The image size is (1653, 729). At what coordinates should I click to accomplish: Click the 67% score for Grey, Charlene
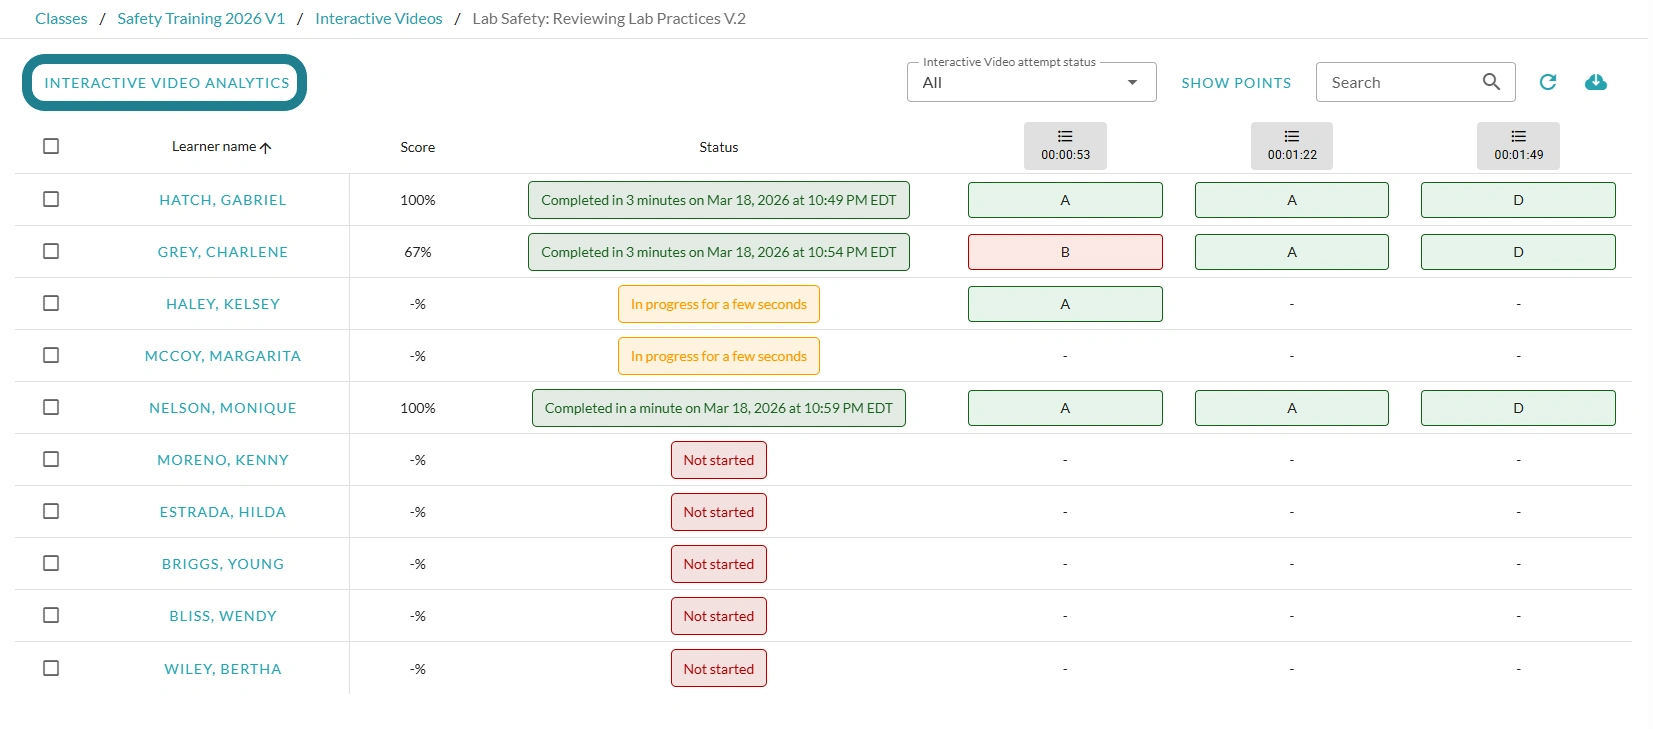pyautogui.click(x=418, y=252)
